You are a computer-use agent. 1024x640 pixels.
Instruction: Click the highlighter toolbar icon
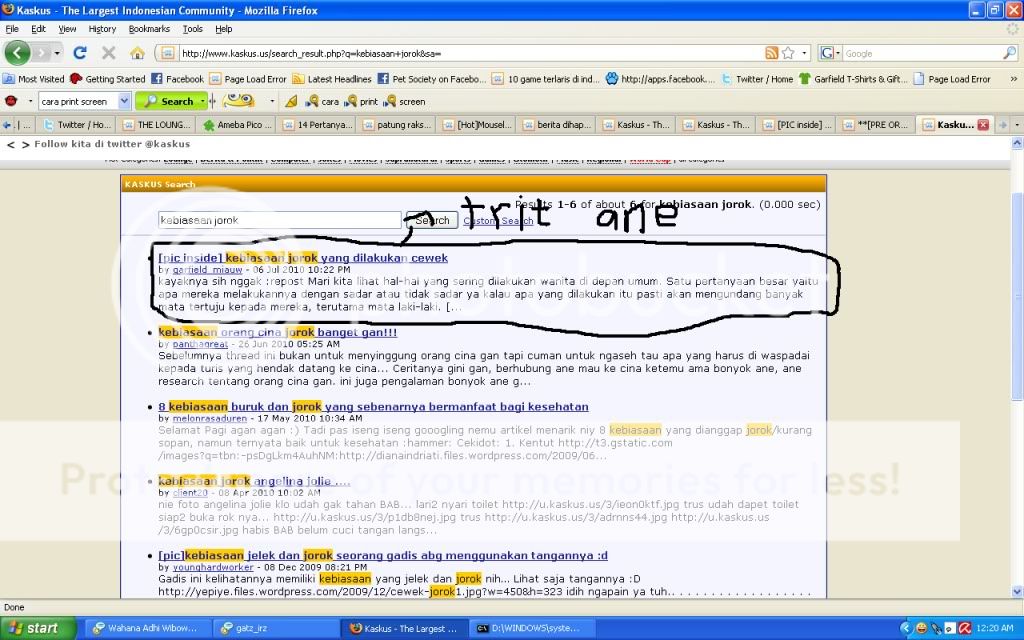[291, 101]
